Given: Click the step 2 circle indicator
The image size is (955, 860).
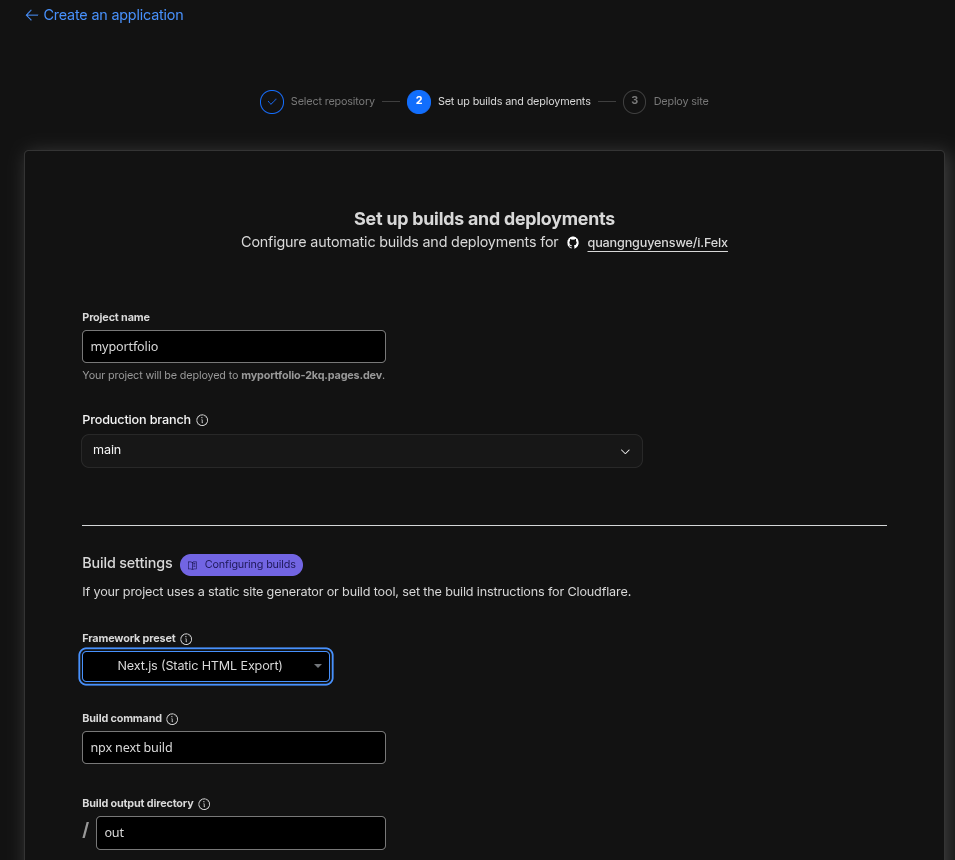Looking at the screenshot, I should tap(418, 102).
